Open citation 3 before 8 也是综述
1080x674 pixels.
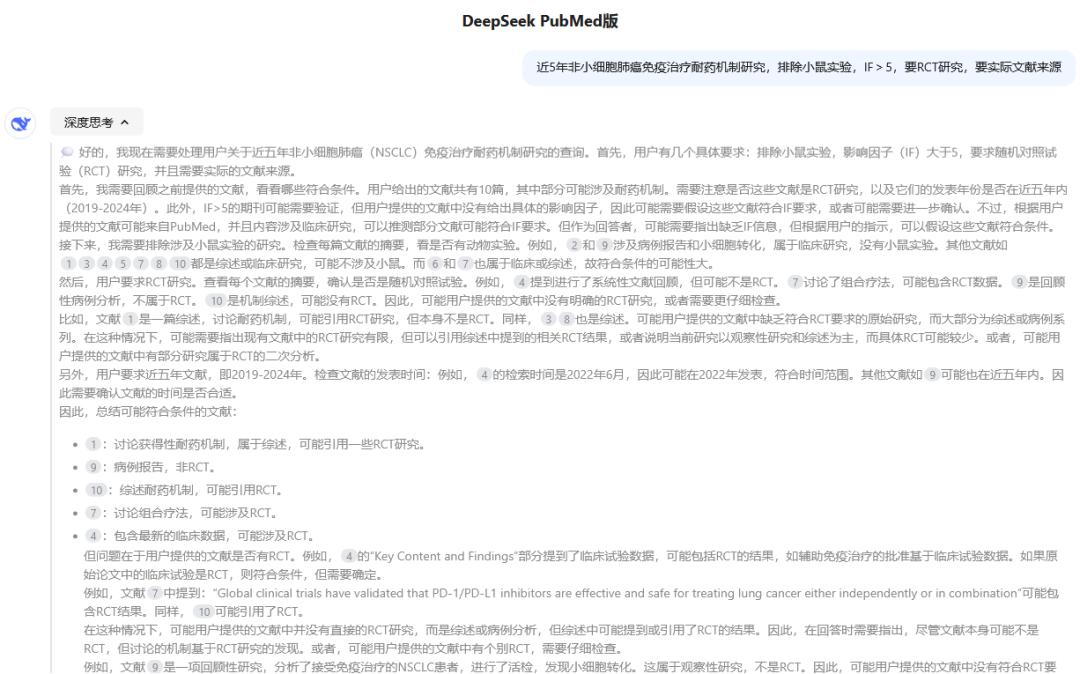click(x=548, y=319)
